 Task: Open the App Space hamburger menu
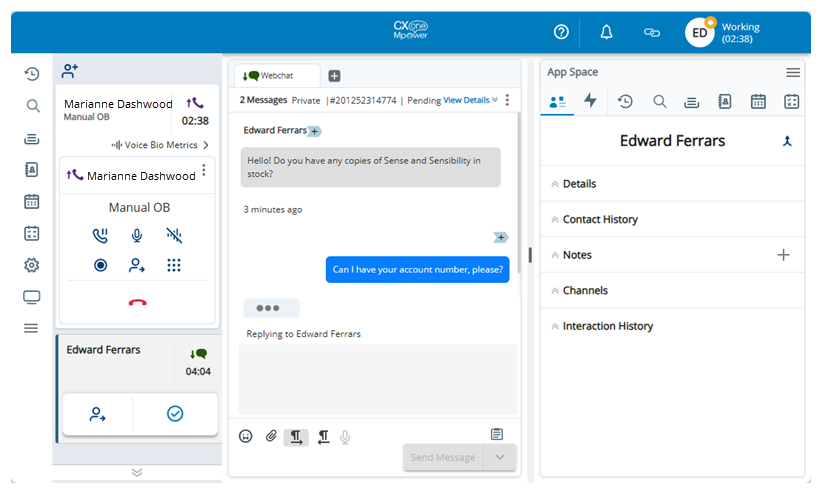(793, 72)
